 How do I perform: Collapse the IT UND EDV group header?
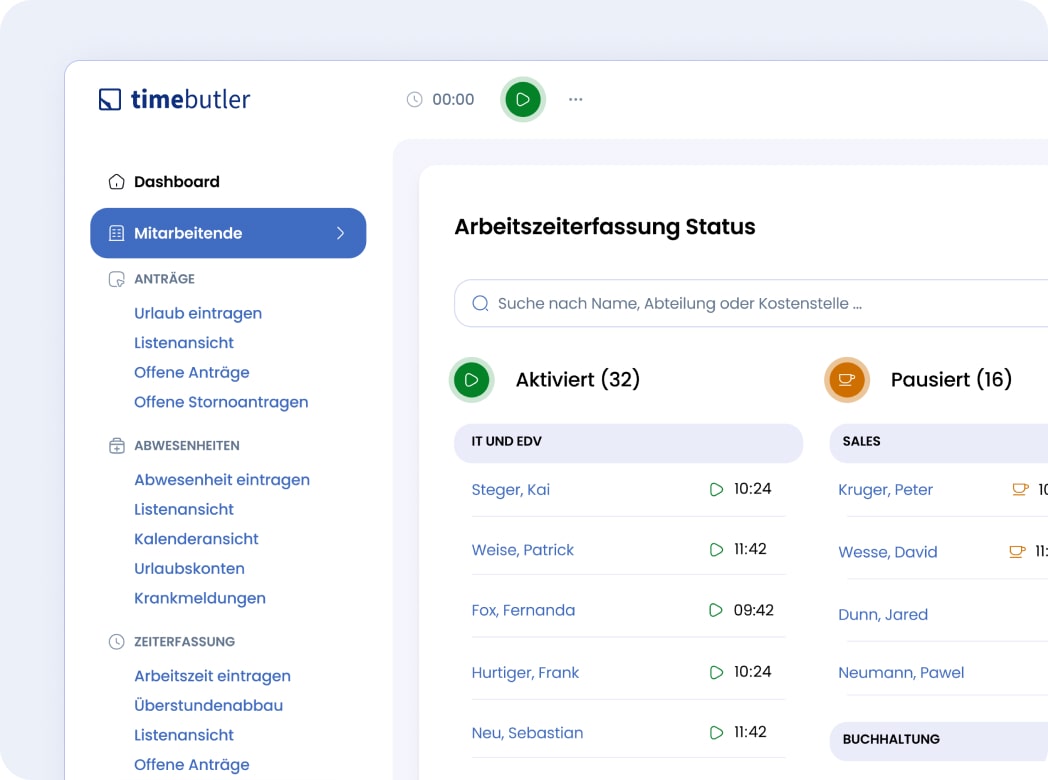628,442
